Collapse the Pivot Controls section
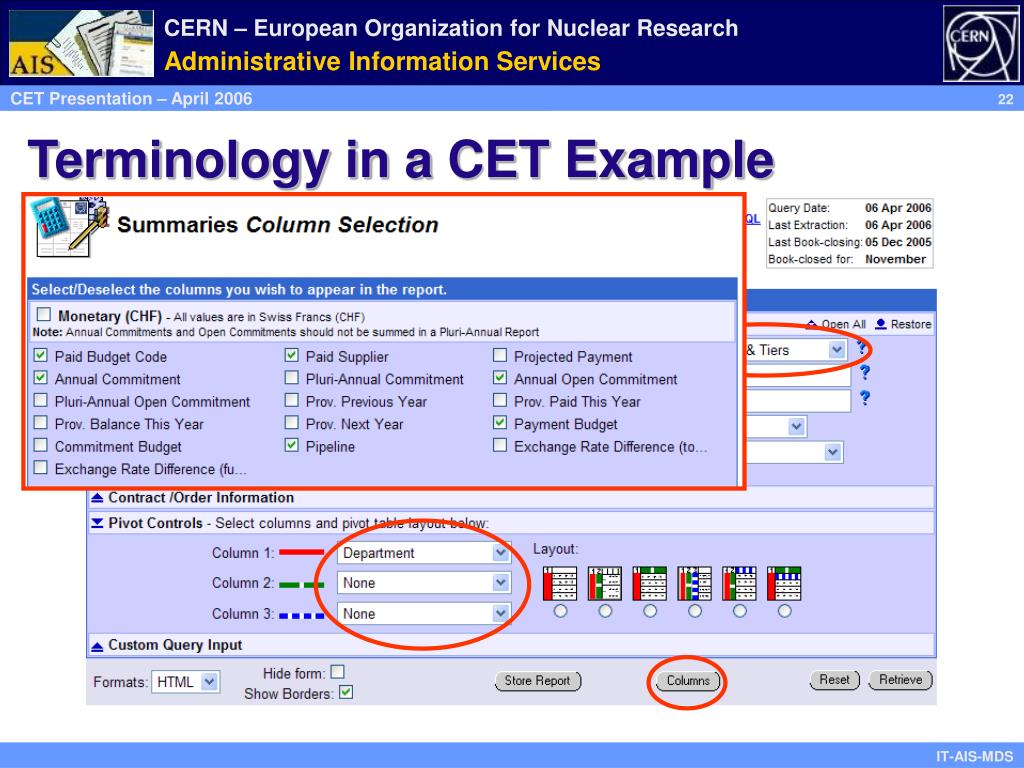This screenshot has height=768, width=1024. (97, 523)
